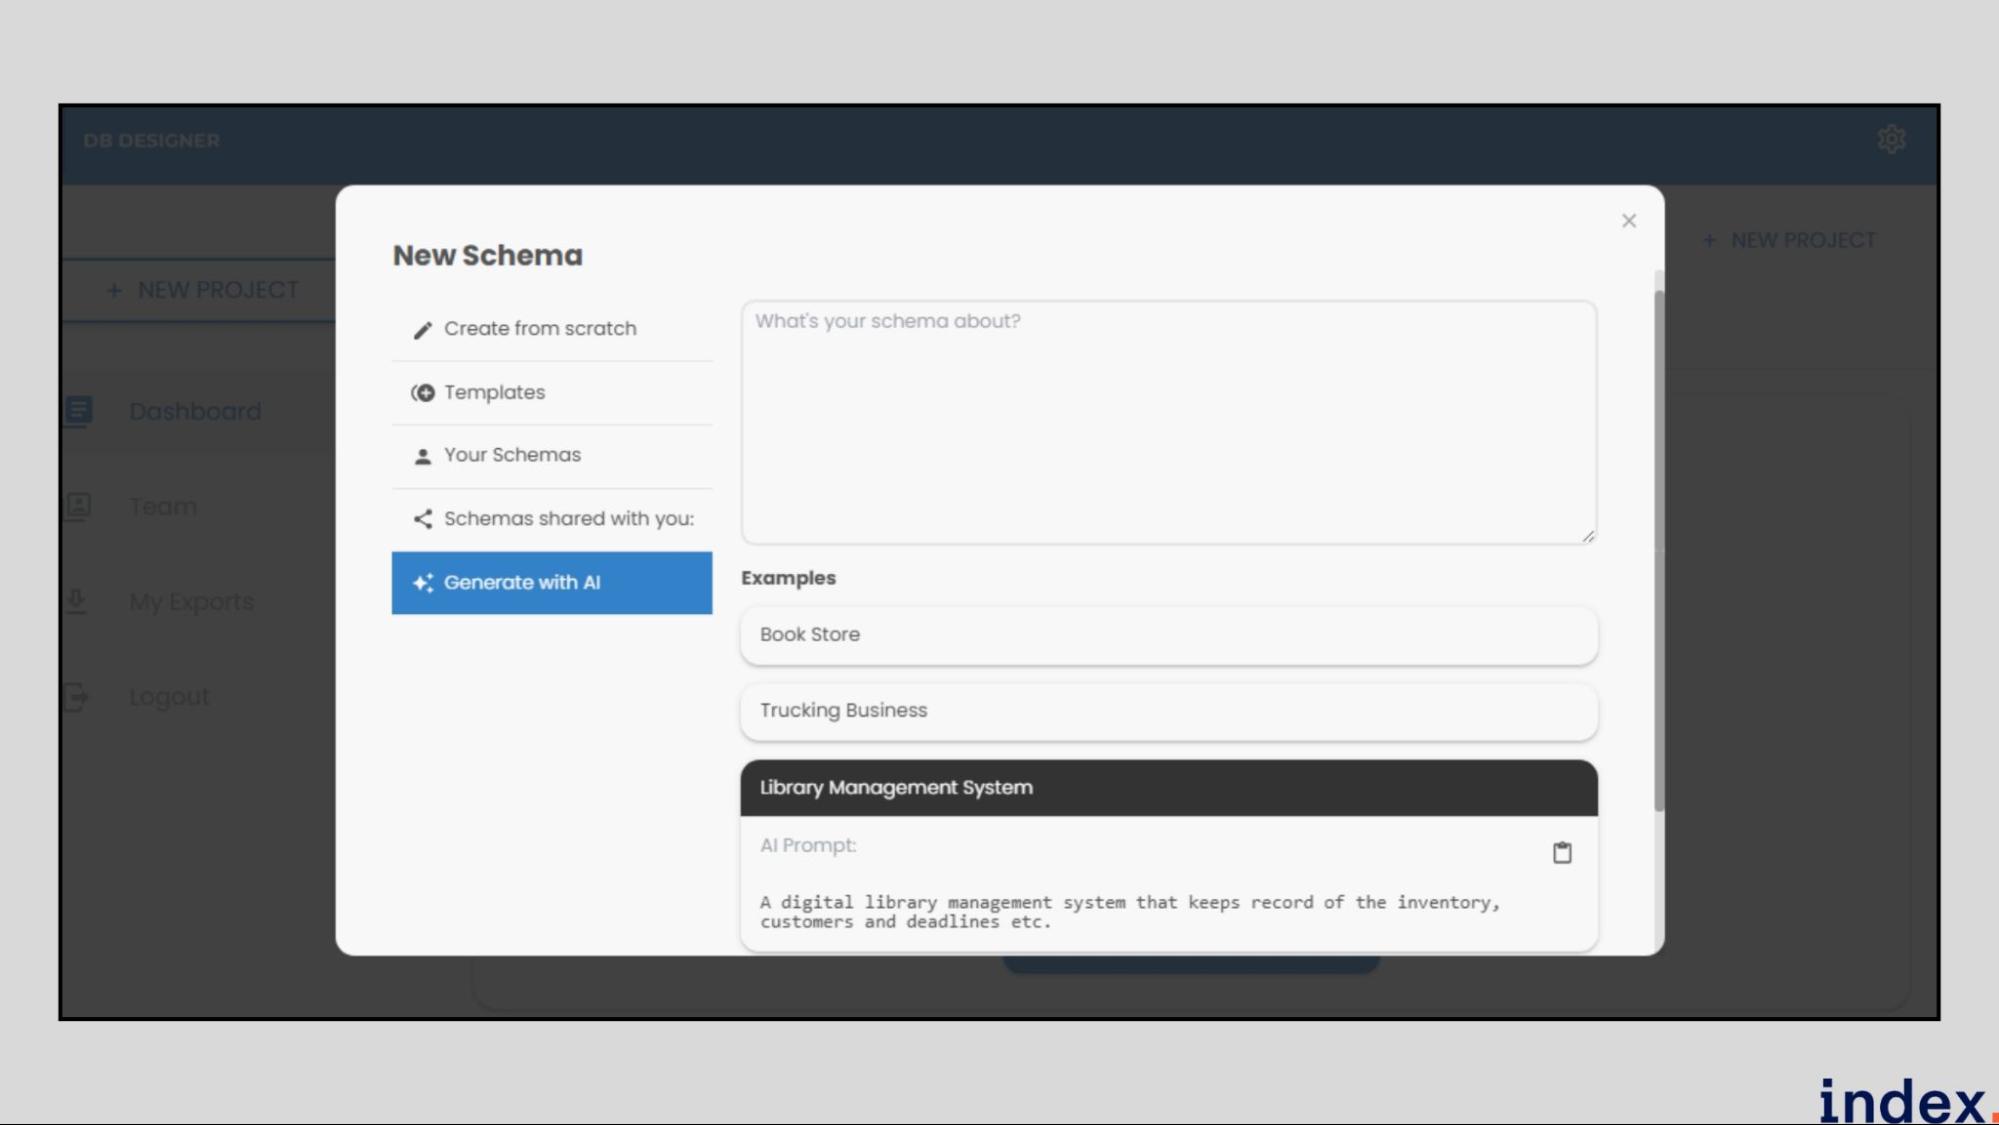Copy the AI prompt using the clipboard icon
The image size is (1999, 1125).
click(x=1563, y=853)
